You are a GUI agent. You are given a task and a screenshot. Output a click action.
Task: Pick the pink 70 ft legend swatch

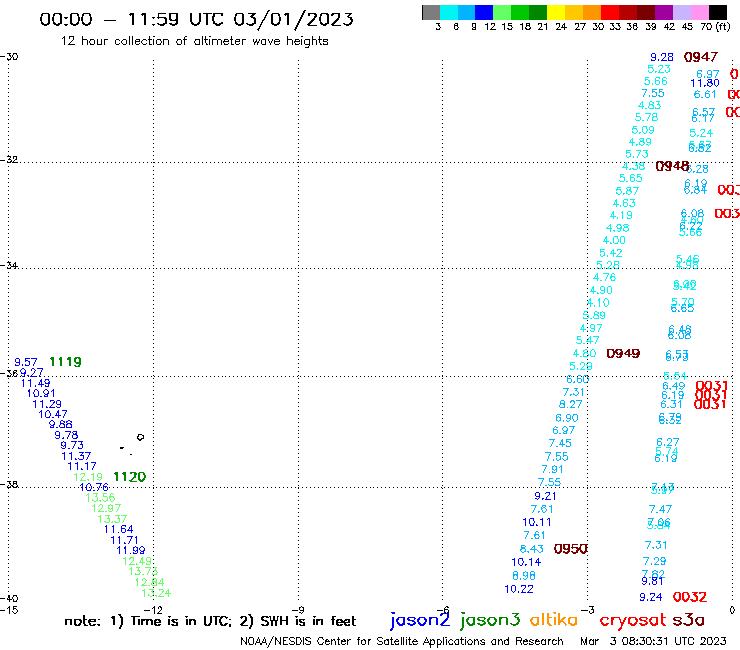[x=699, y=12]
